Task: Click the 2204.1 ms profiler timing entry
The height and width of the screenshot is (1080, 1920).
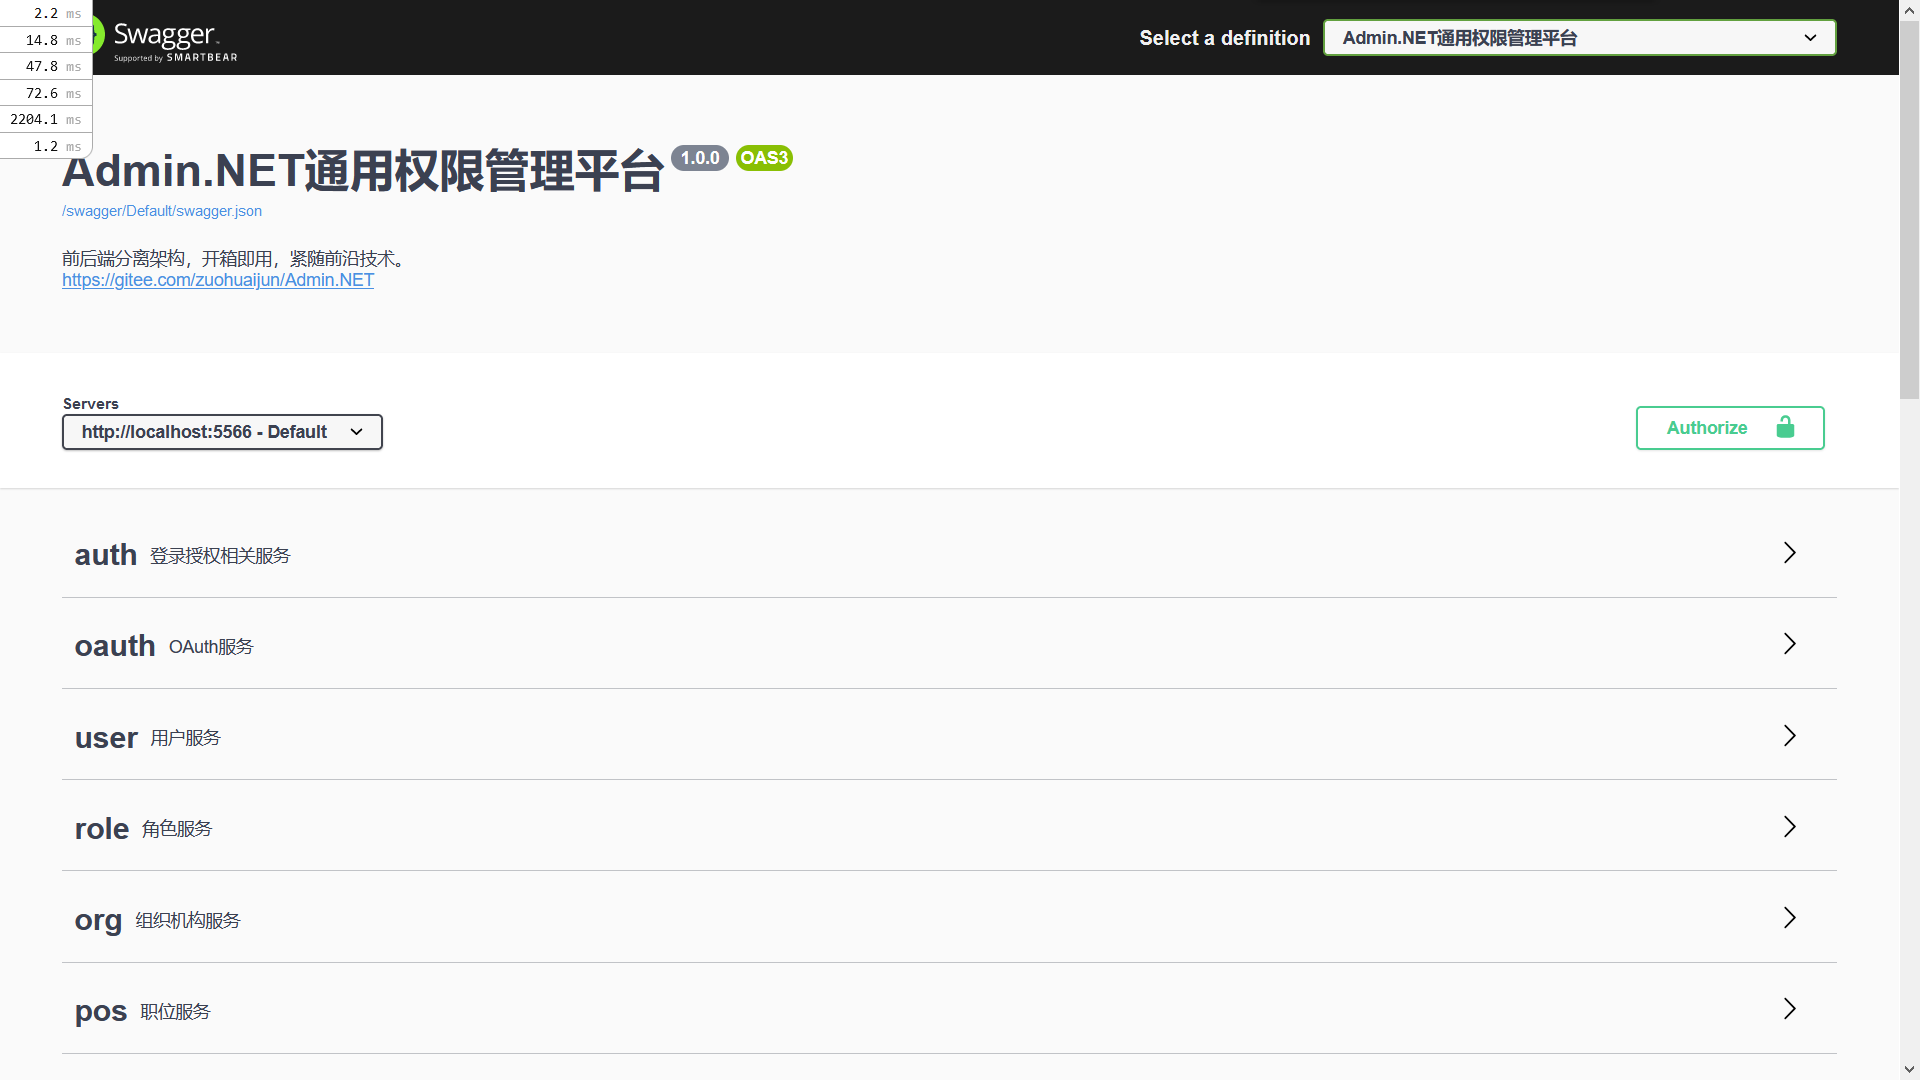Action: pyautogui.click(x=45, y=119)
